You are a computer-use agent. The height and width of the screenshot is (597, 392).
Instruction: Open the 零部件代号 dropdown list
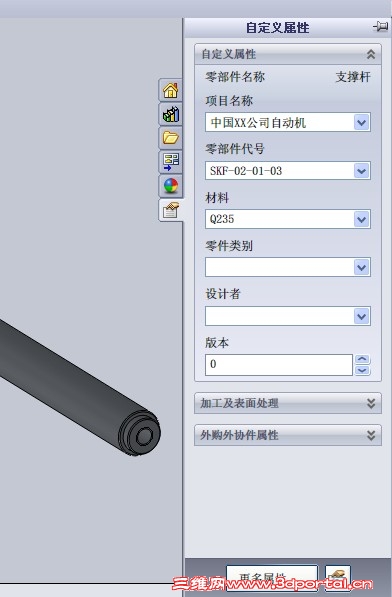[x=362, y=171]
